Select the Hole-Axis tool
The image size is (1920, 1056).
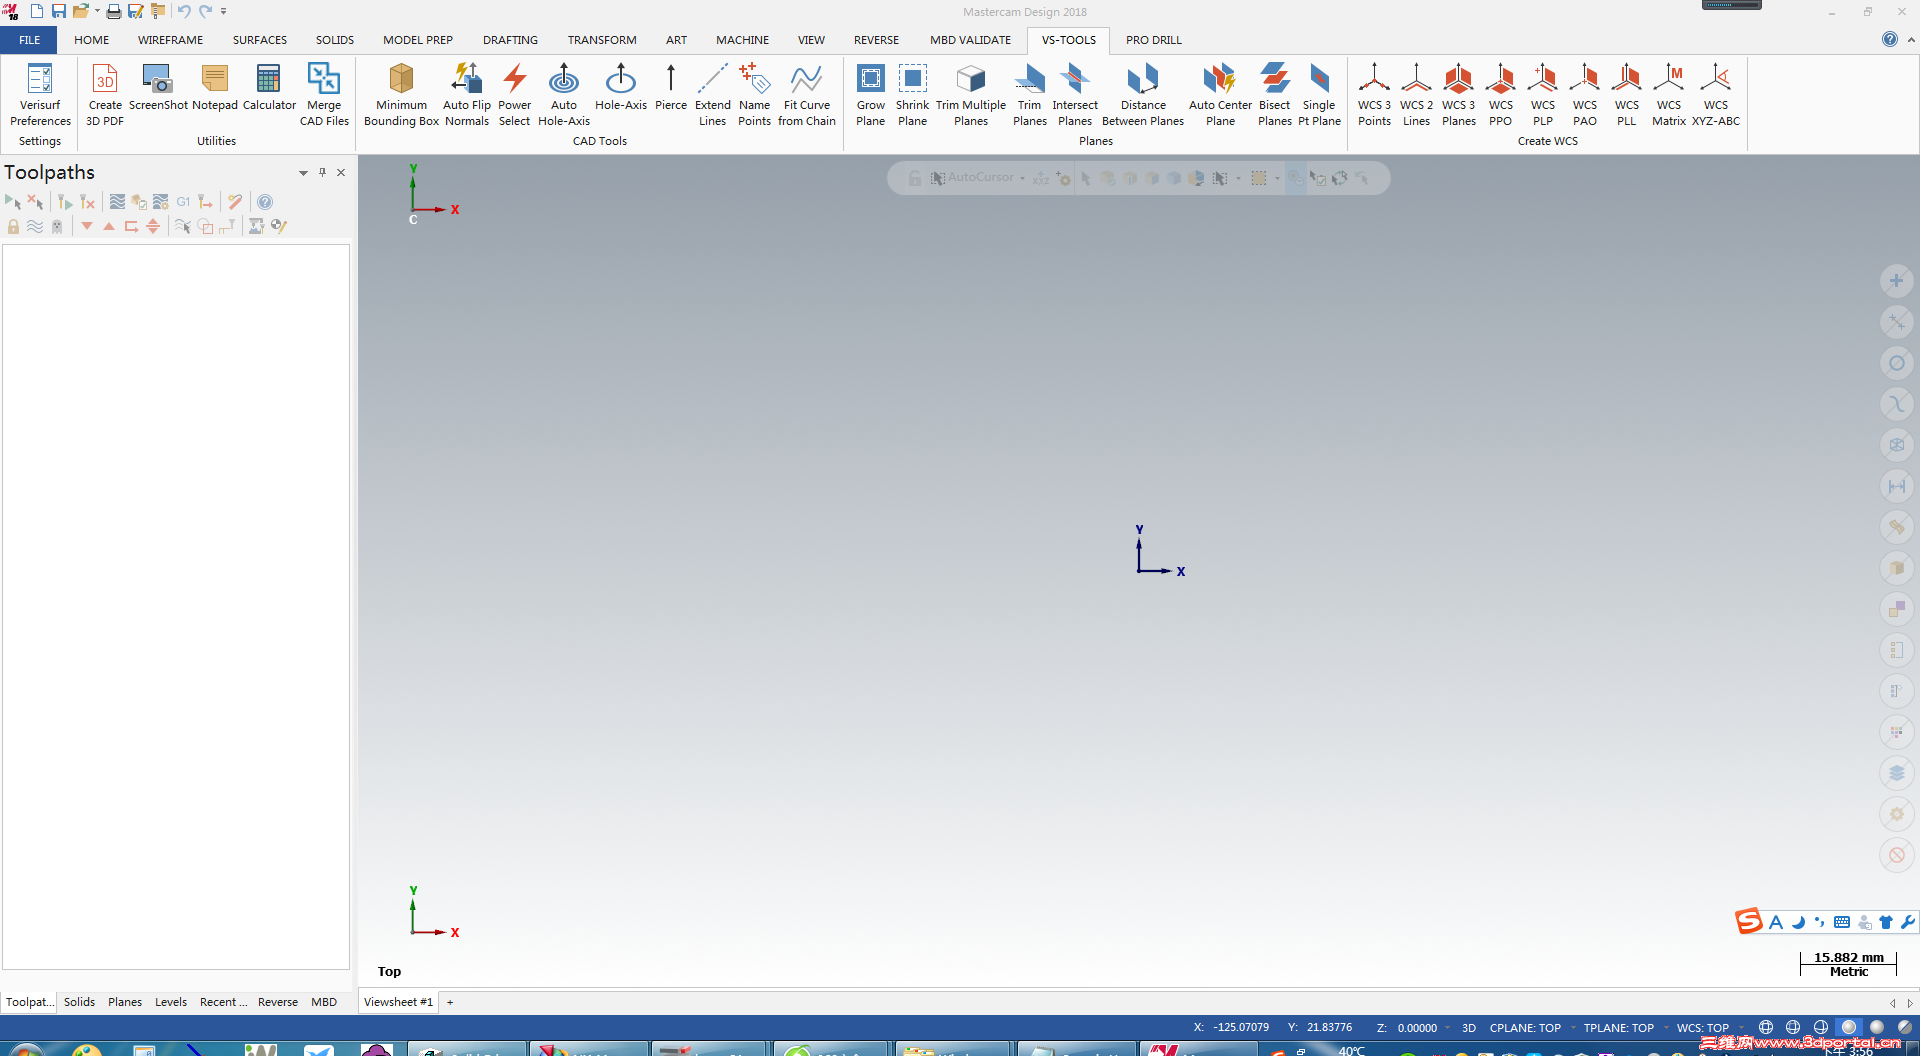(621, 87)
